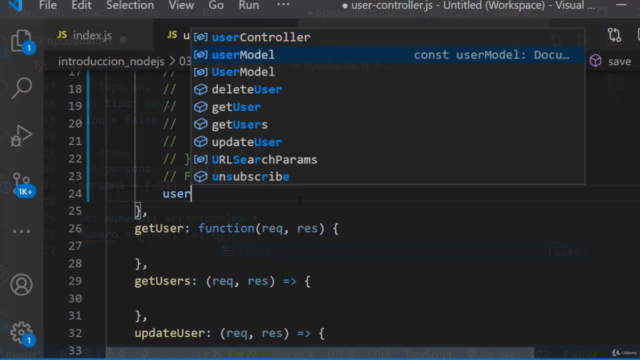The image size is (640, 360).
Task: Click the userModel const type details text
Action: [x=491, y=55]
